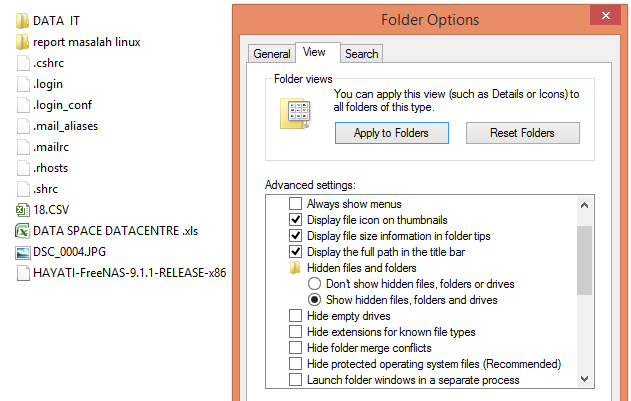
Task: Select Don't show hidden files radio option
Action: [314, 284]
